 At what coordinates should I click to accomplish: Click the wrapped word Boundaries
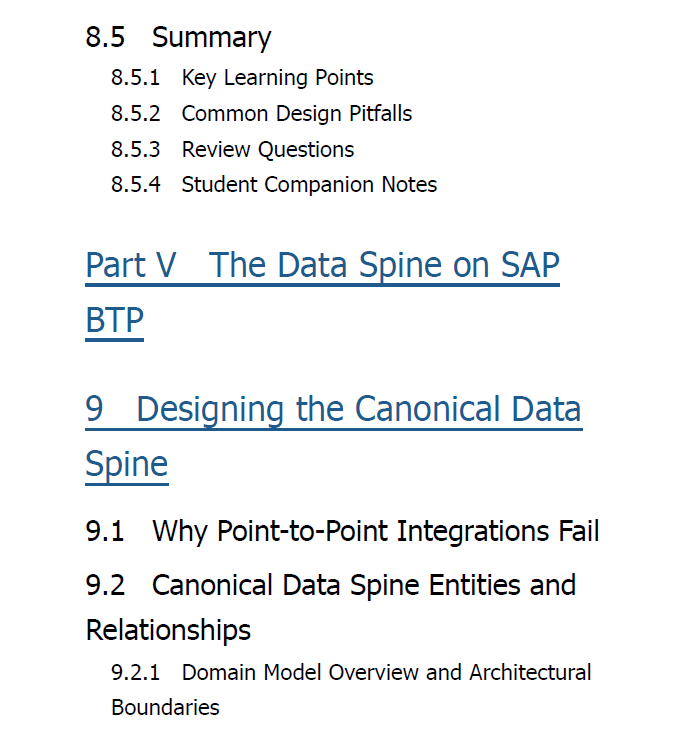(165, 708)
